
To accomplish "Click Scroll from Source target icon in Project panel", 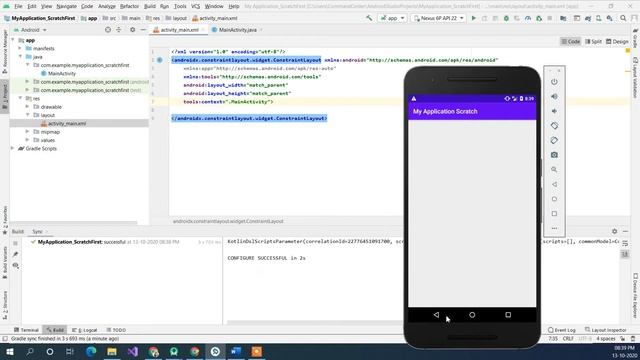I will [108, 30].
